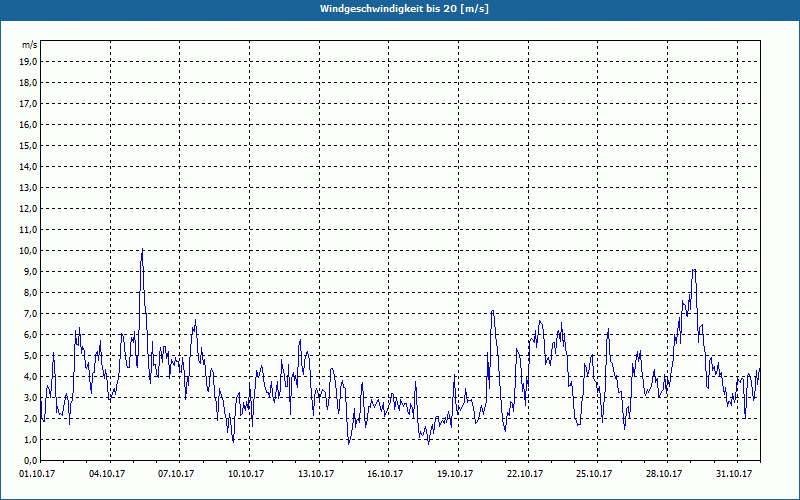The width and height of the screenshot is (800, 500).
Task: Select the 31.10.17 date label
Action: (x=734, y=474)
